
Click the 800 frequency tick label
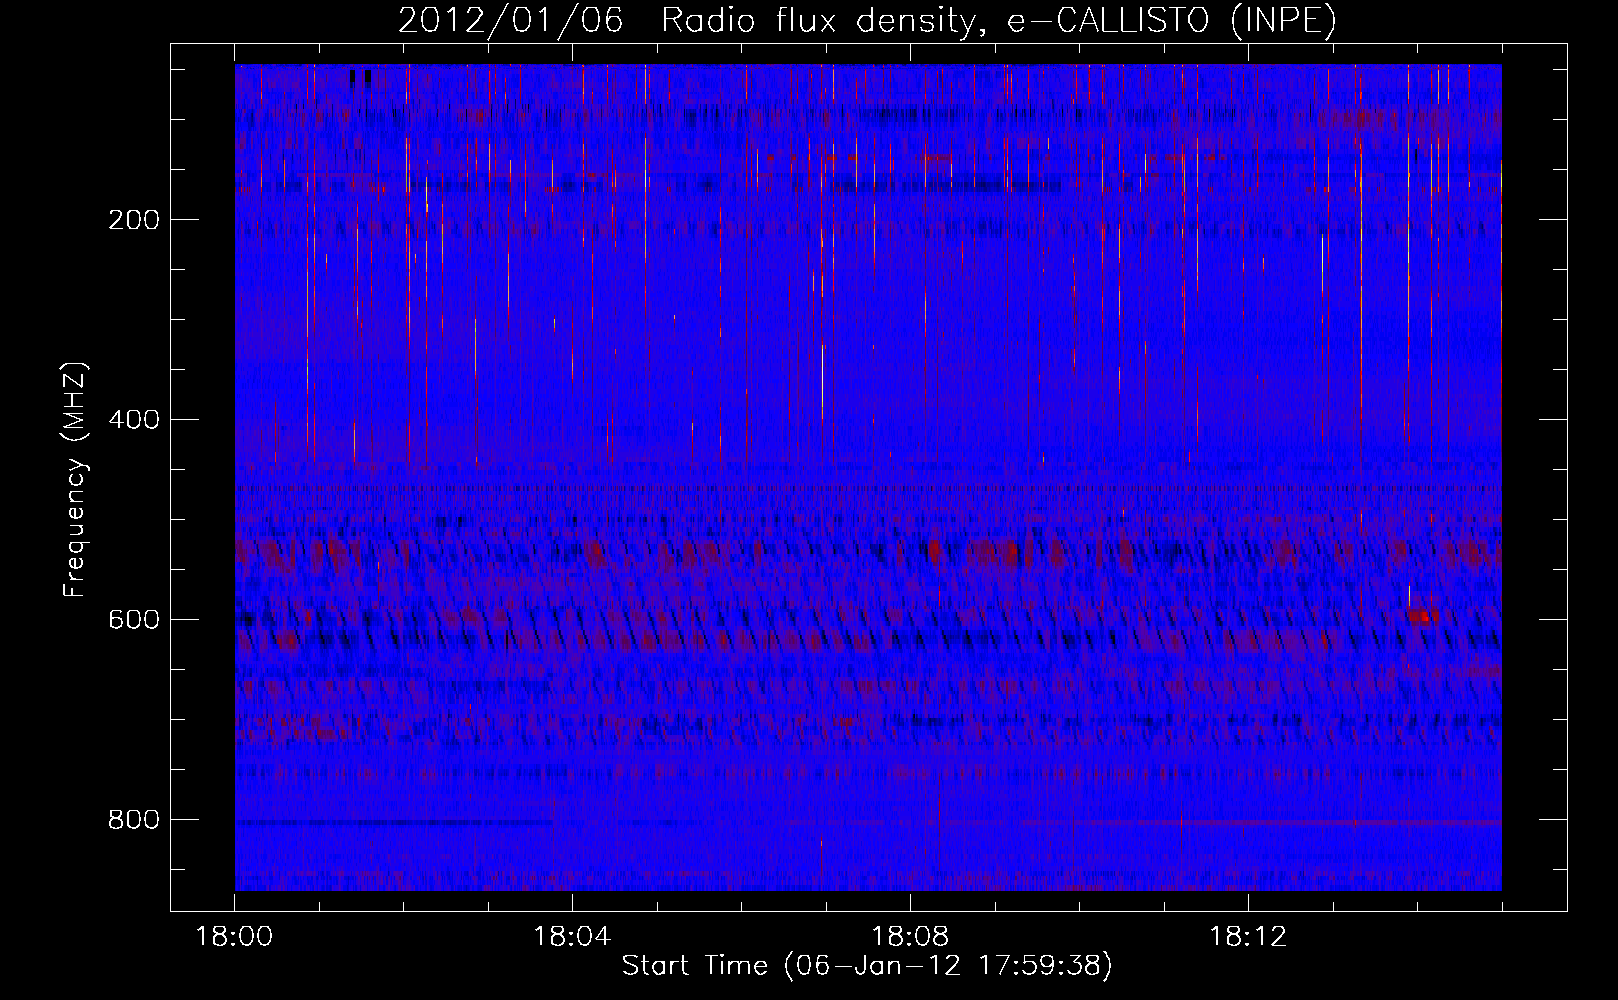coord(134,820)
